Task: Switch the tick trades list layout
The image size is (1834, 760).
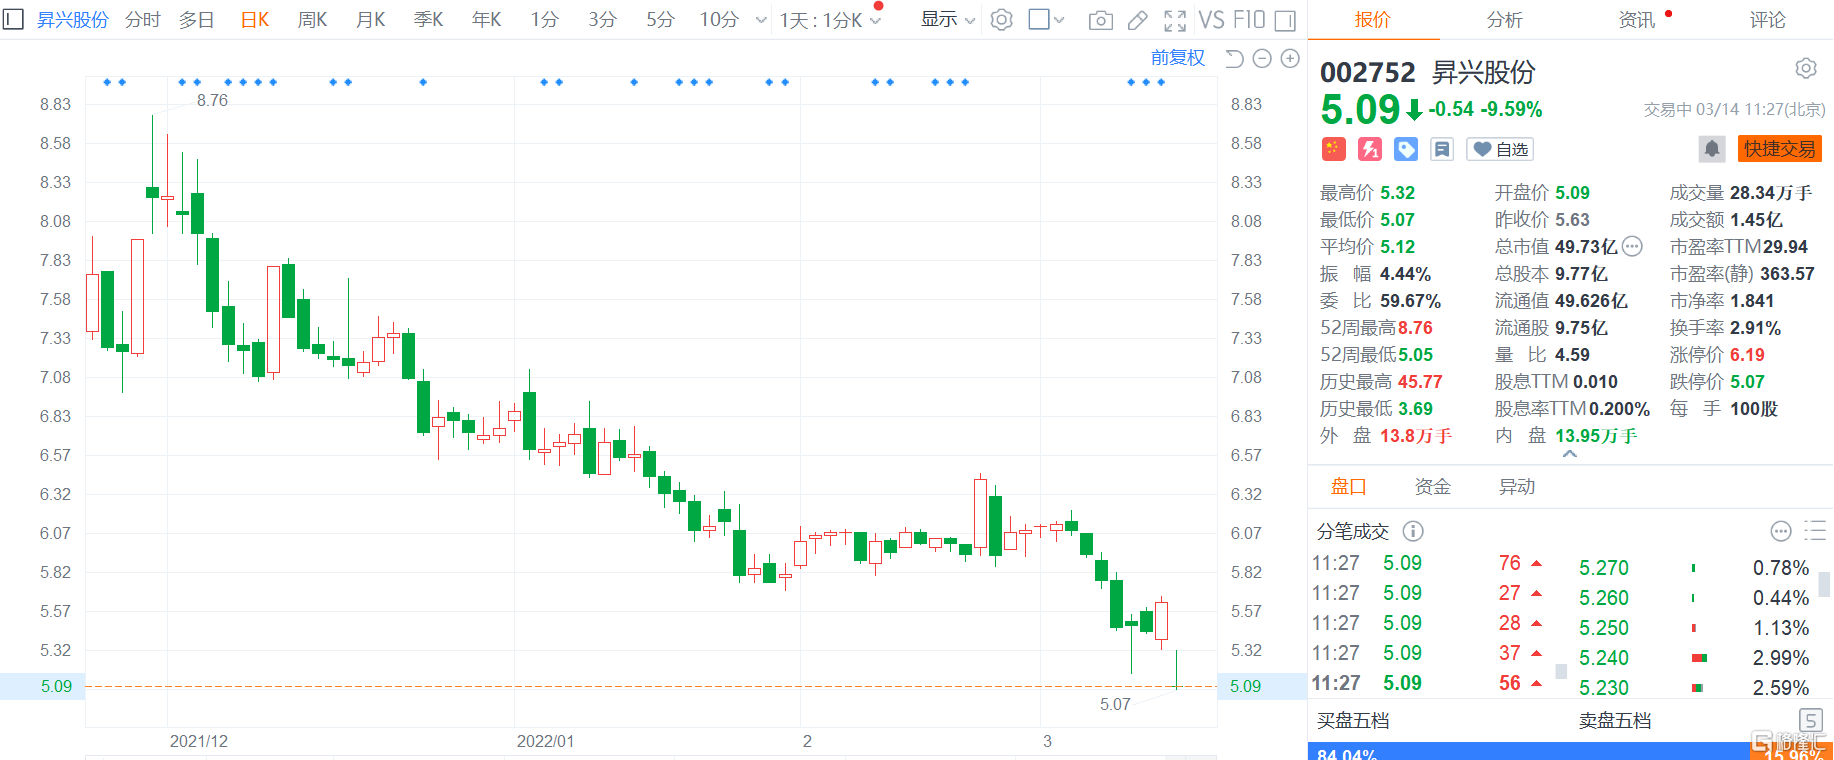Action: 1814,531
